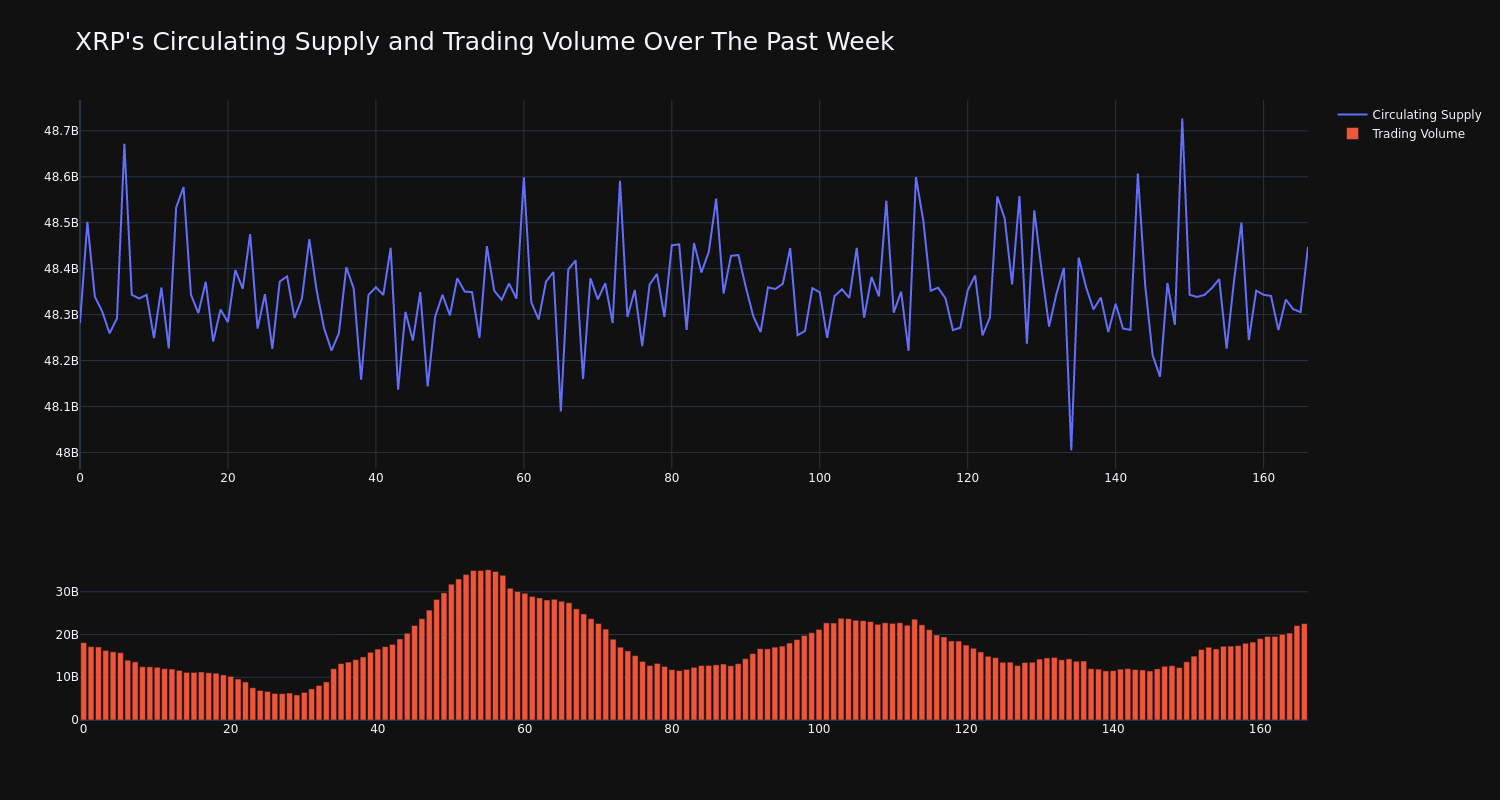Click the chart title about XRP's supply

[484, 42]
